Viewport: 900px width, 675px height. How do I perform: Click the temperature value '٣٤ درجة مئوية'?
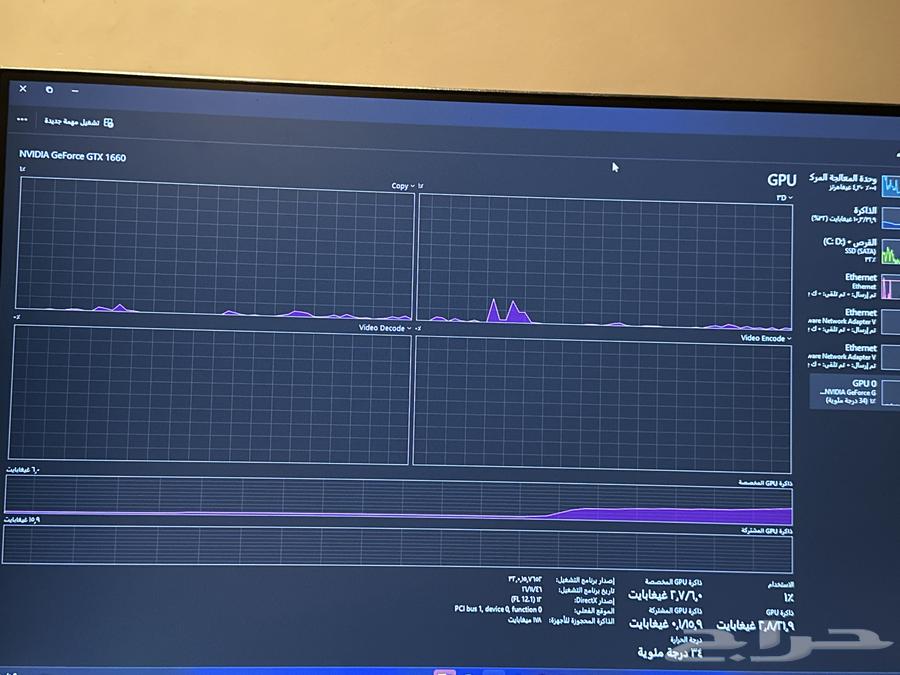[x=670, y=653]
